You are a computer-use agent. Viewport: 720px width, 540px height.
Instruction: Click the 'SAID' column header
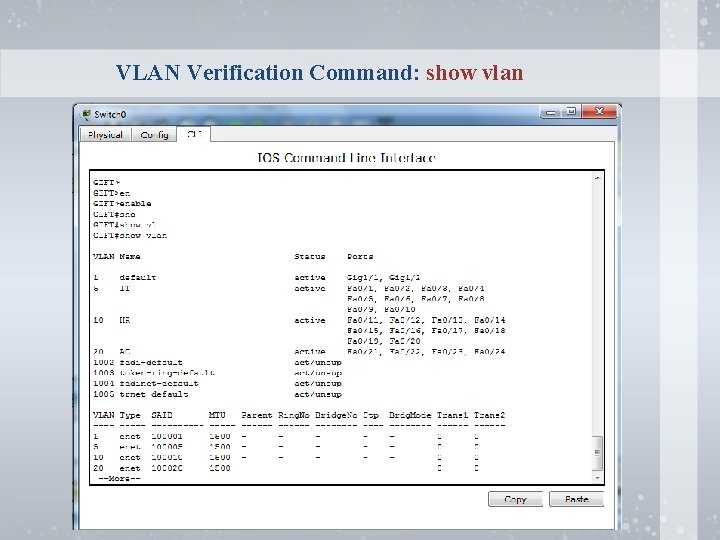pyautogui.click(x=162, y=415)
